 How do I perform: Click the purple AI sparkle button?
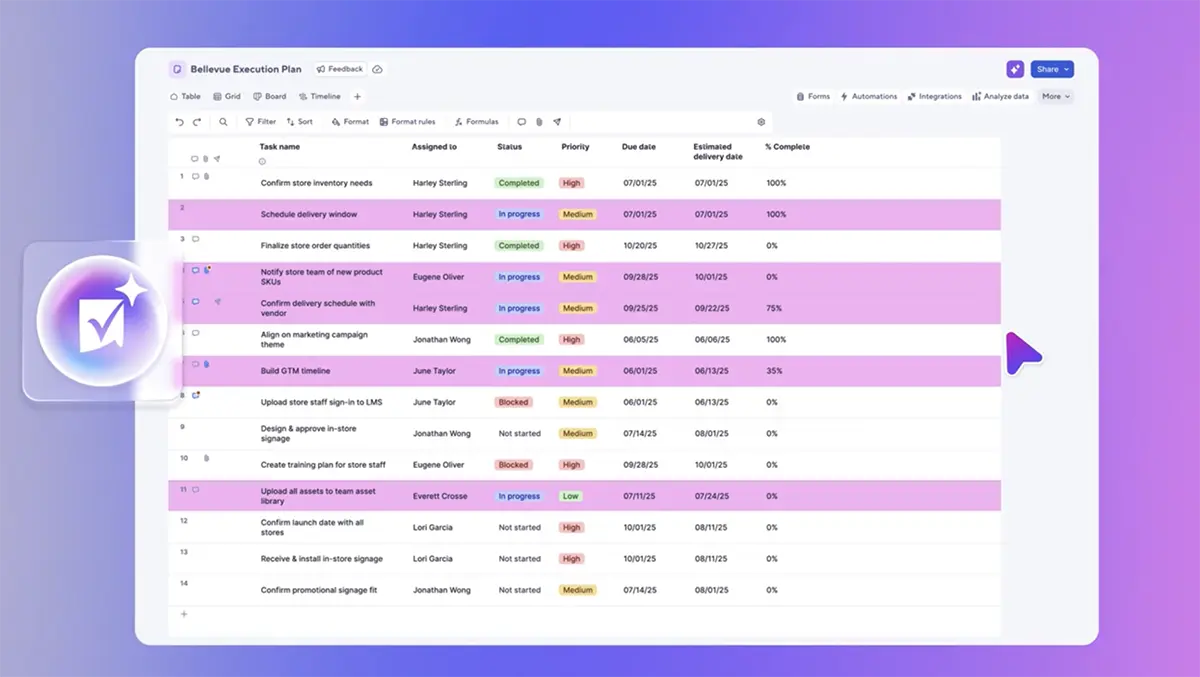[x=1015, y=69]
